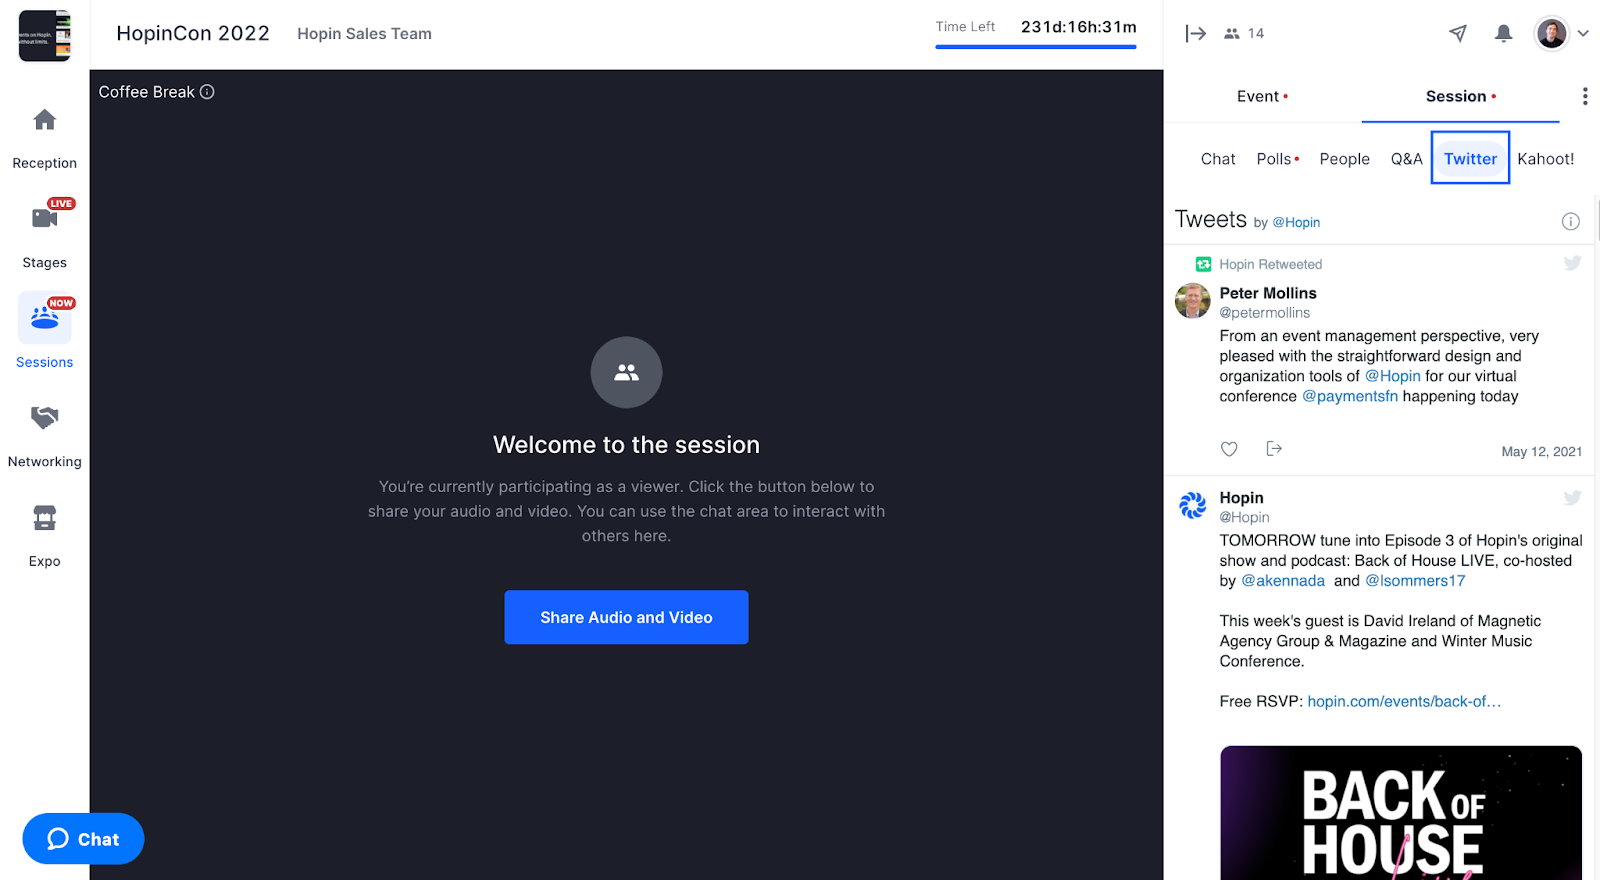
Task: Expand the profile dropdown chevron
Action: pyautogui.click(x=1583, y=33)
